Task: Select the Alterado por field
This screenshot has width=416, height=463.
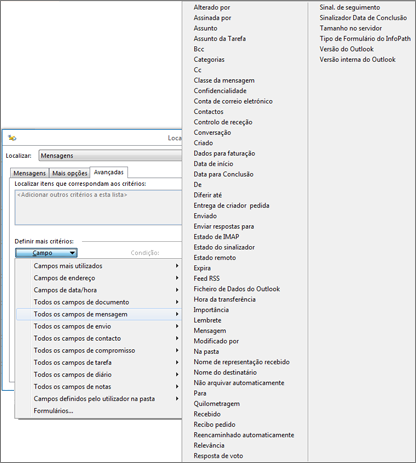Action: (212, 7)
